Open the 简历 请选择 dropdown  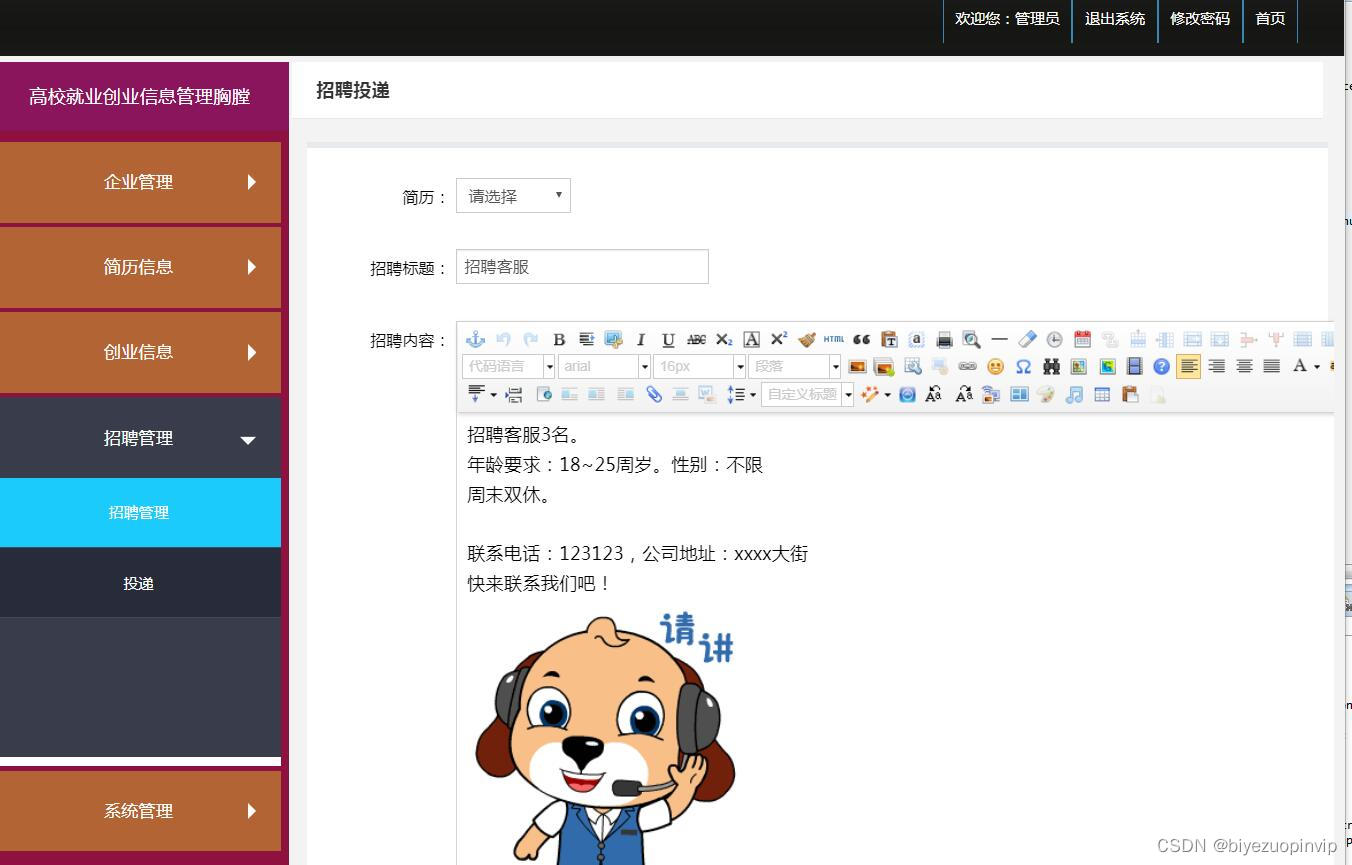513,195
